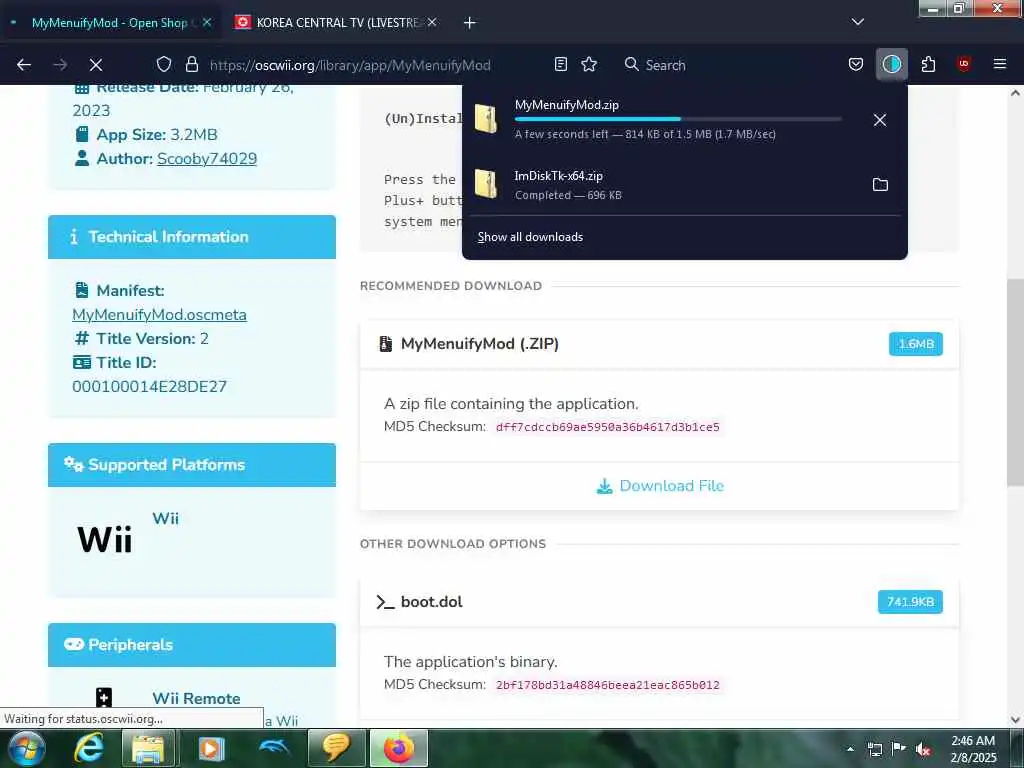Open the Pocket save icon
The width and height of the screenshot is (1024, 768).
tap(856, 64)
